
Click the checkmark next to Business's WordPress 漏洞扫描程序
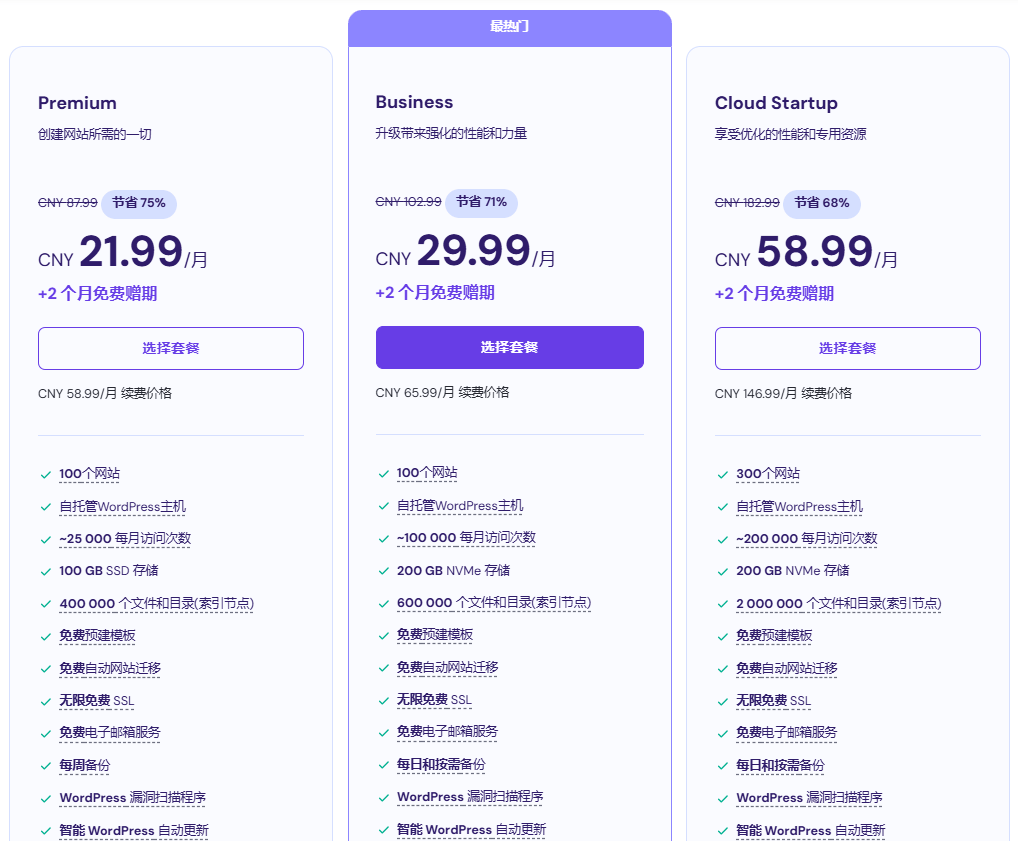384,798
